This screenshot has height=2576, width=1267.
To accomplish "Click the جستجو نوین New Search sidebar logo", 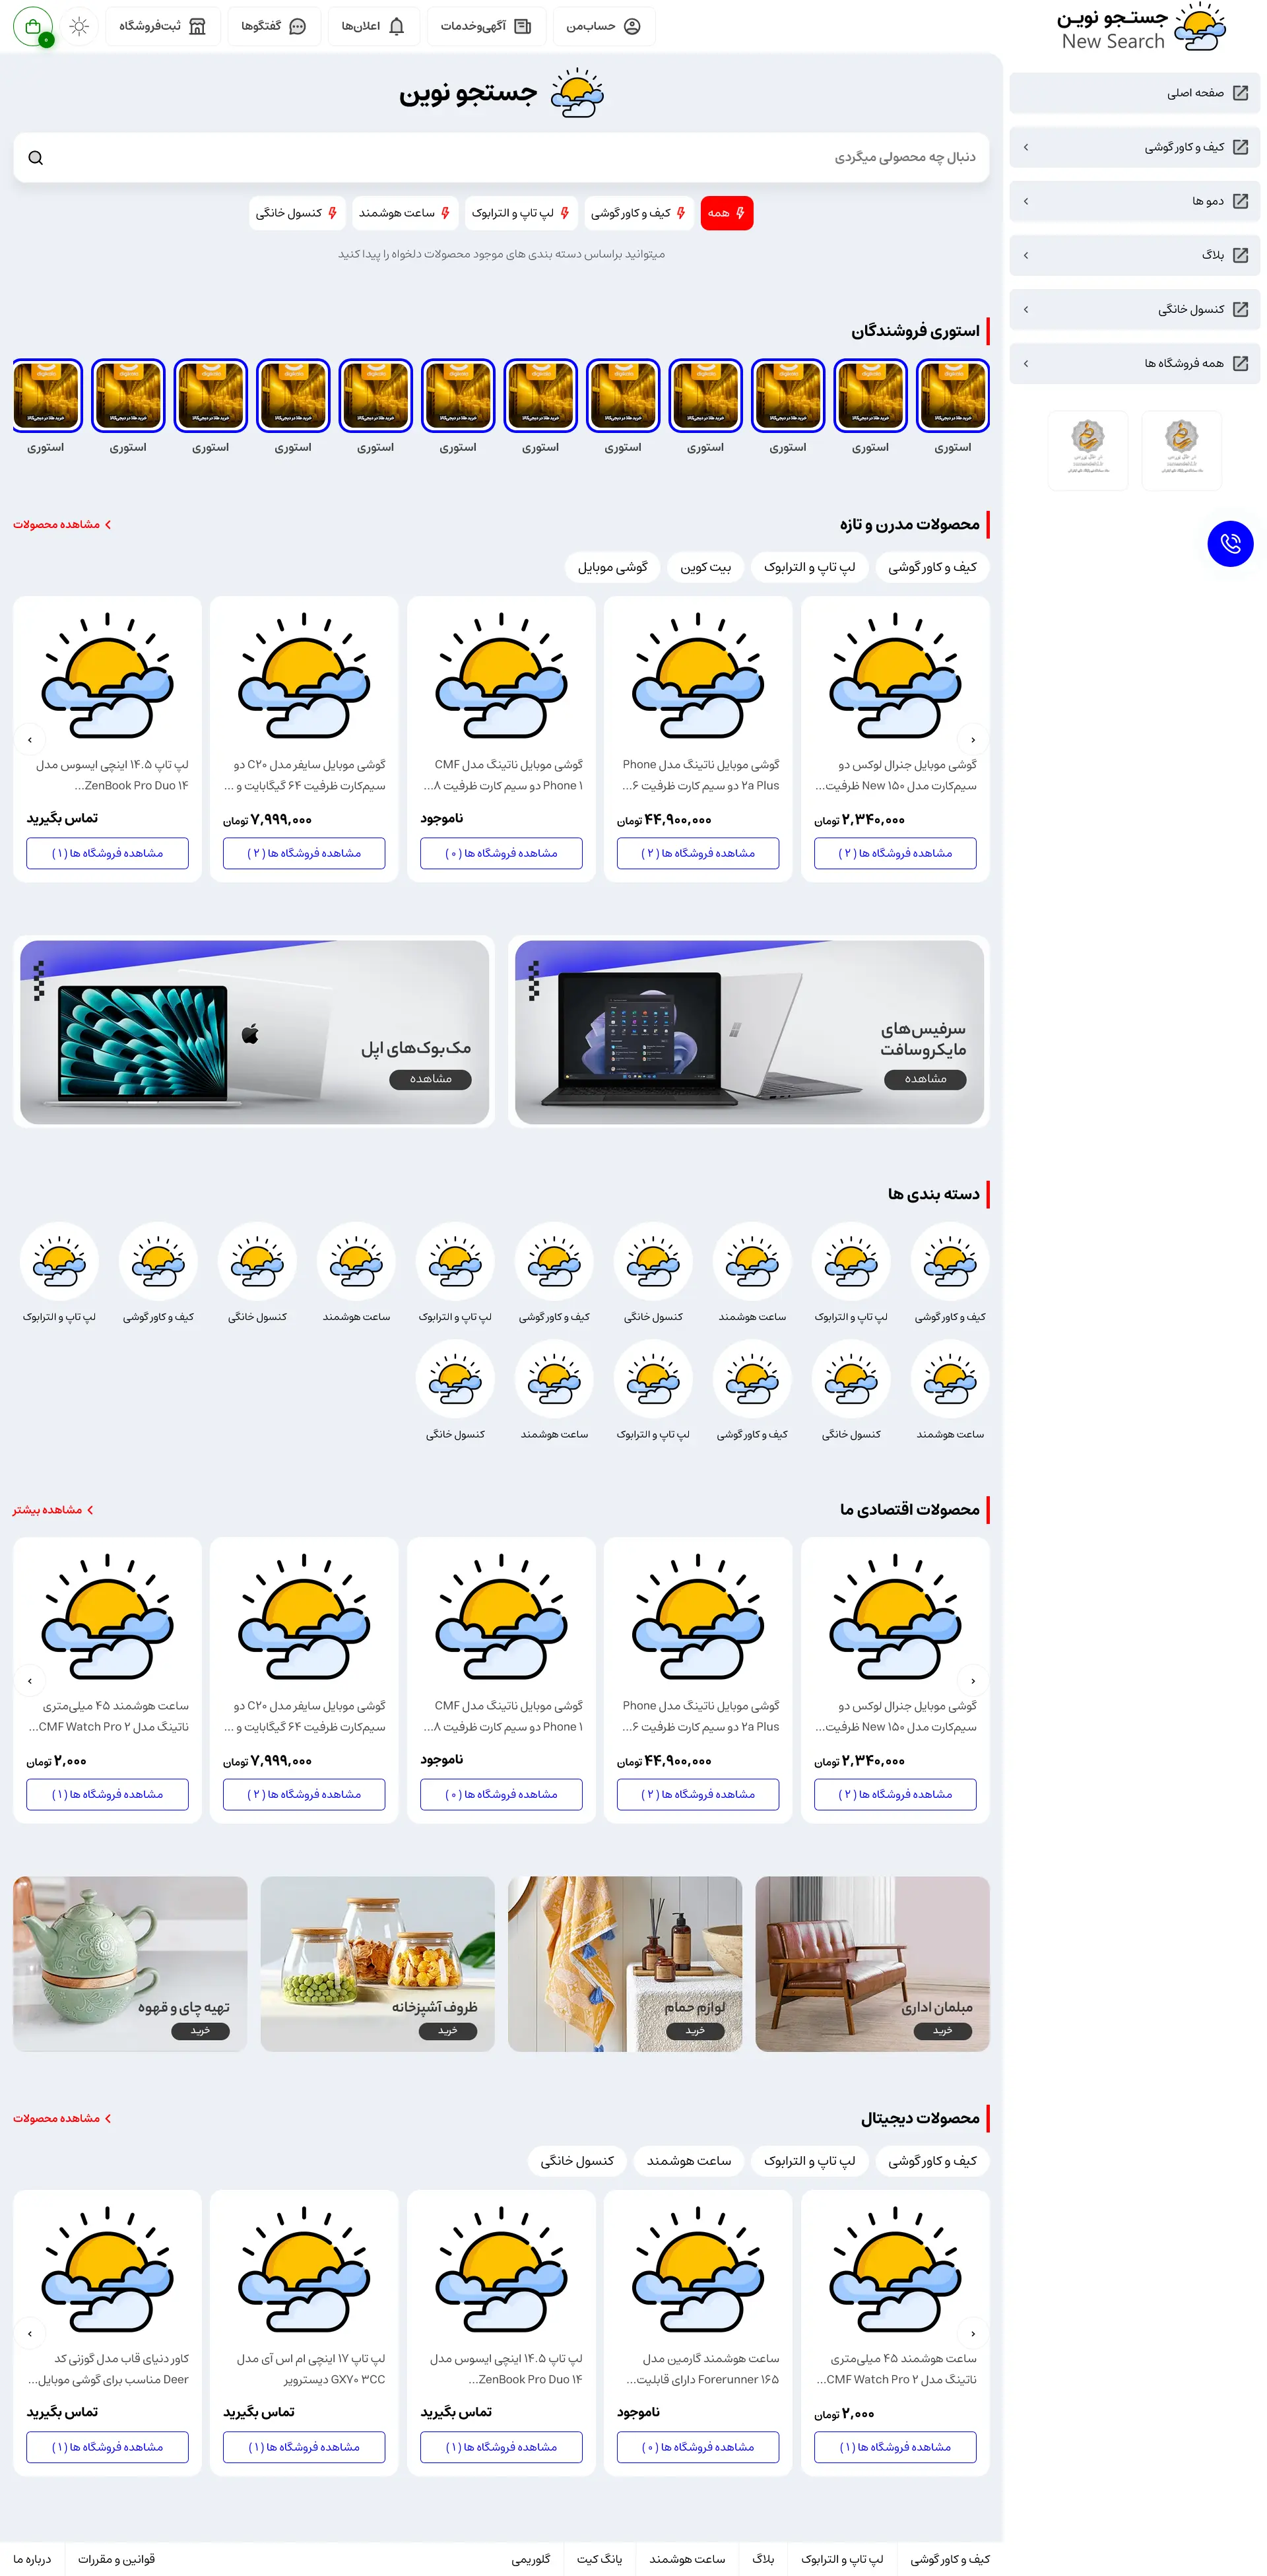I will click(1141, 28).
